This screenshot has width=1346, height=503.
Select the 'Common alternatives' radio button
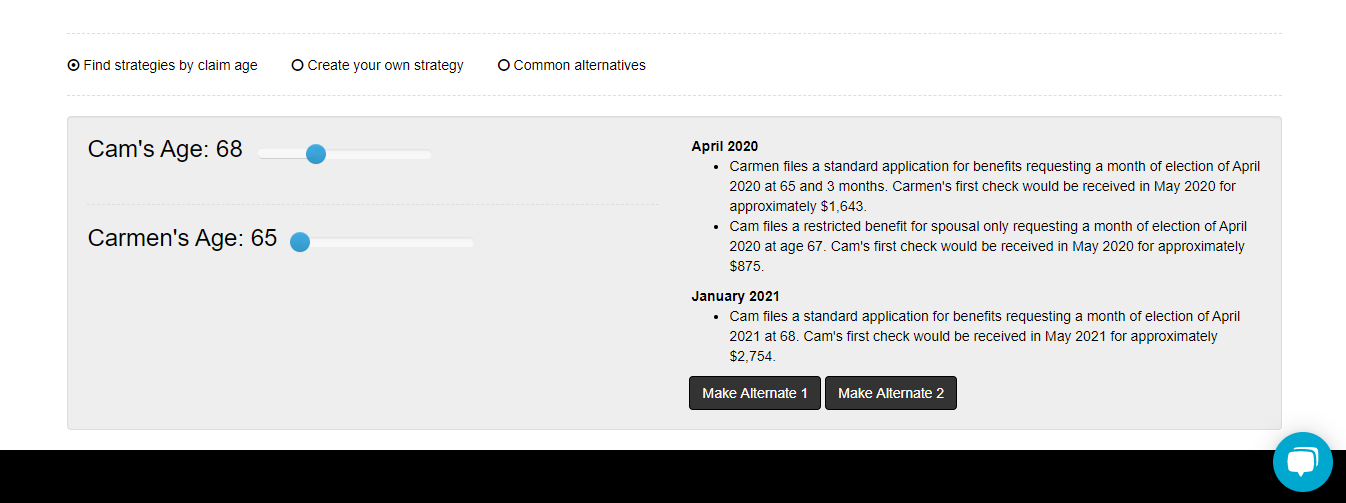[x=504, y=65]
